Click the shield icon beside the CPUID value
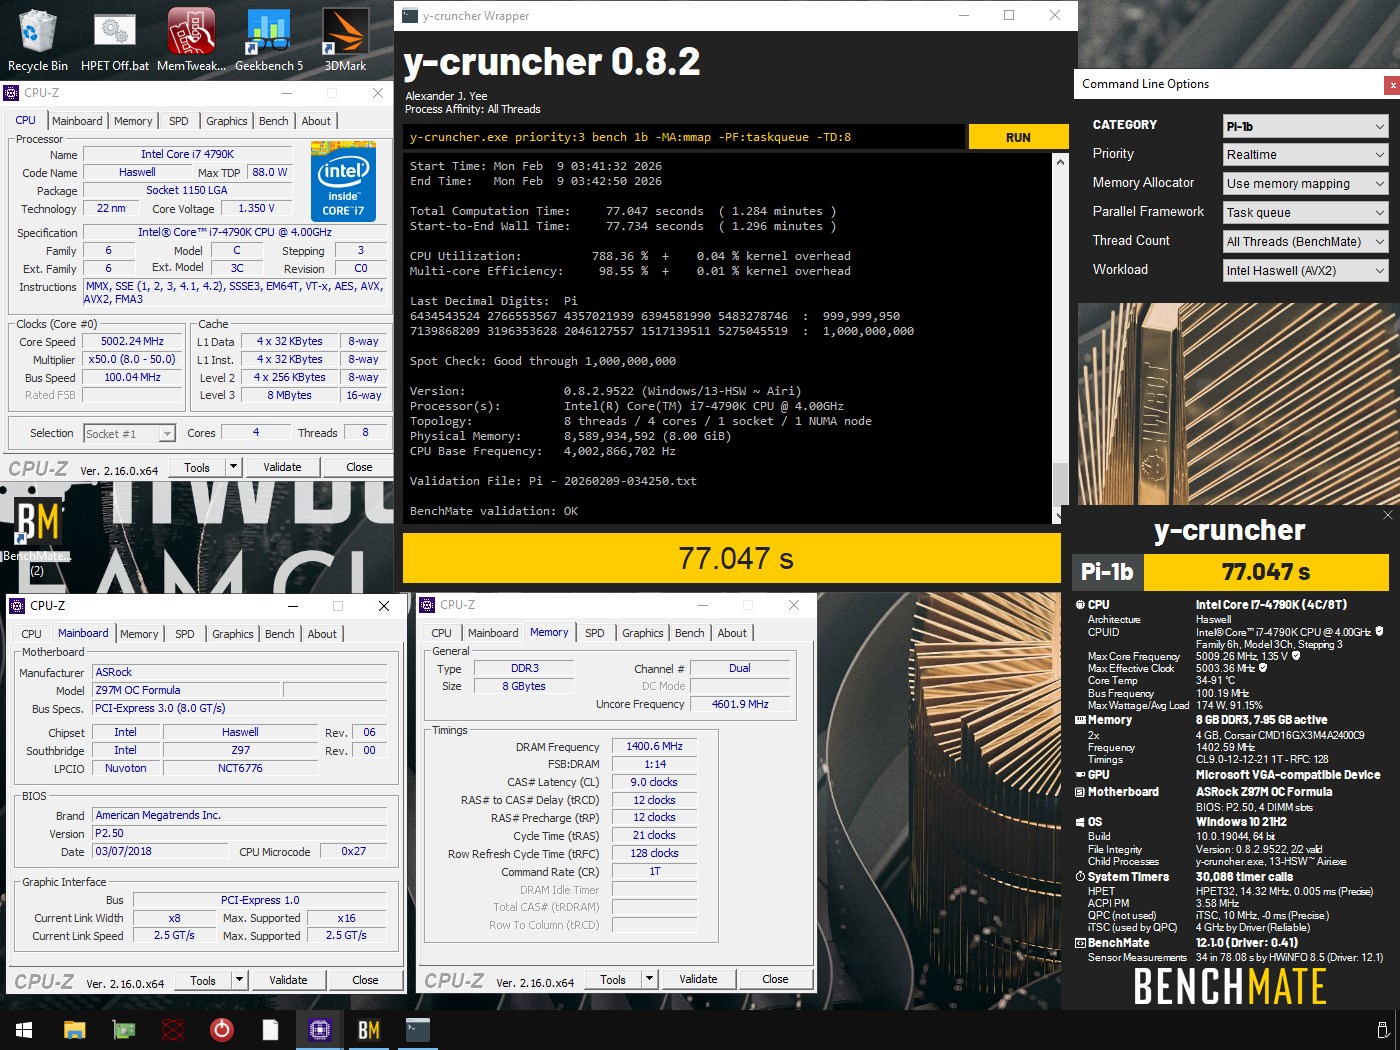The width and height of the screenshot is (1400, 1050). [x=1379, y=631]
